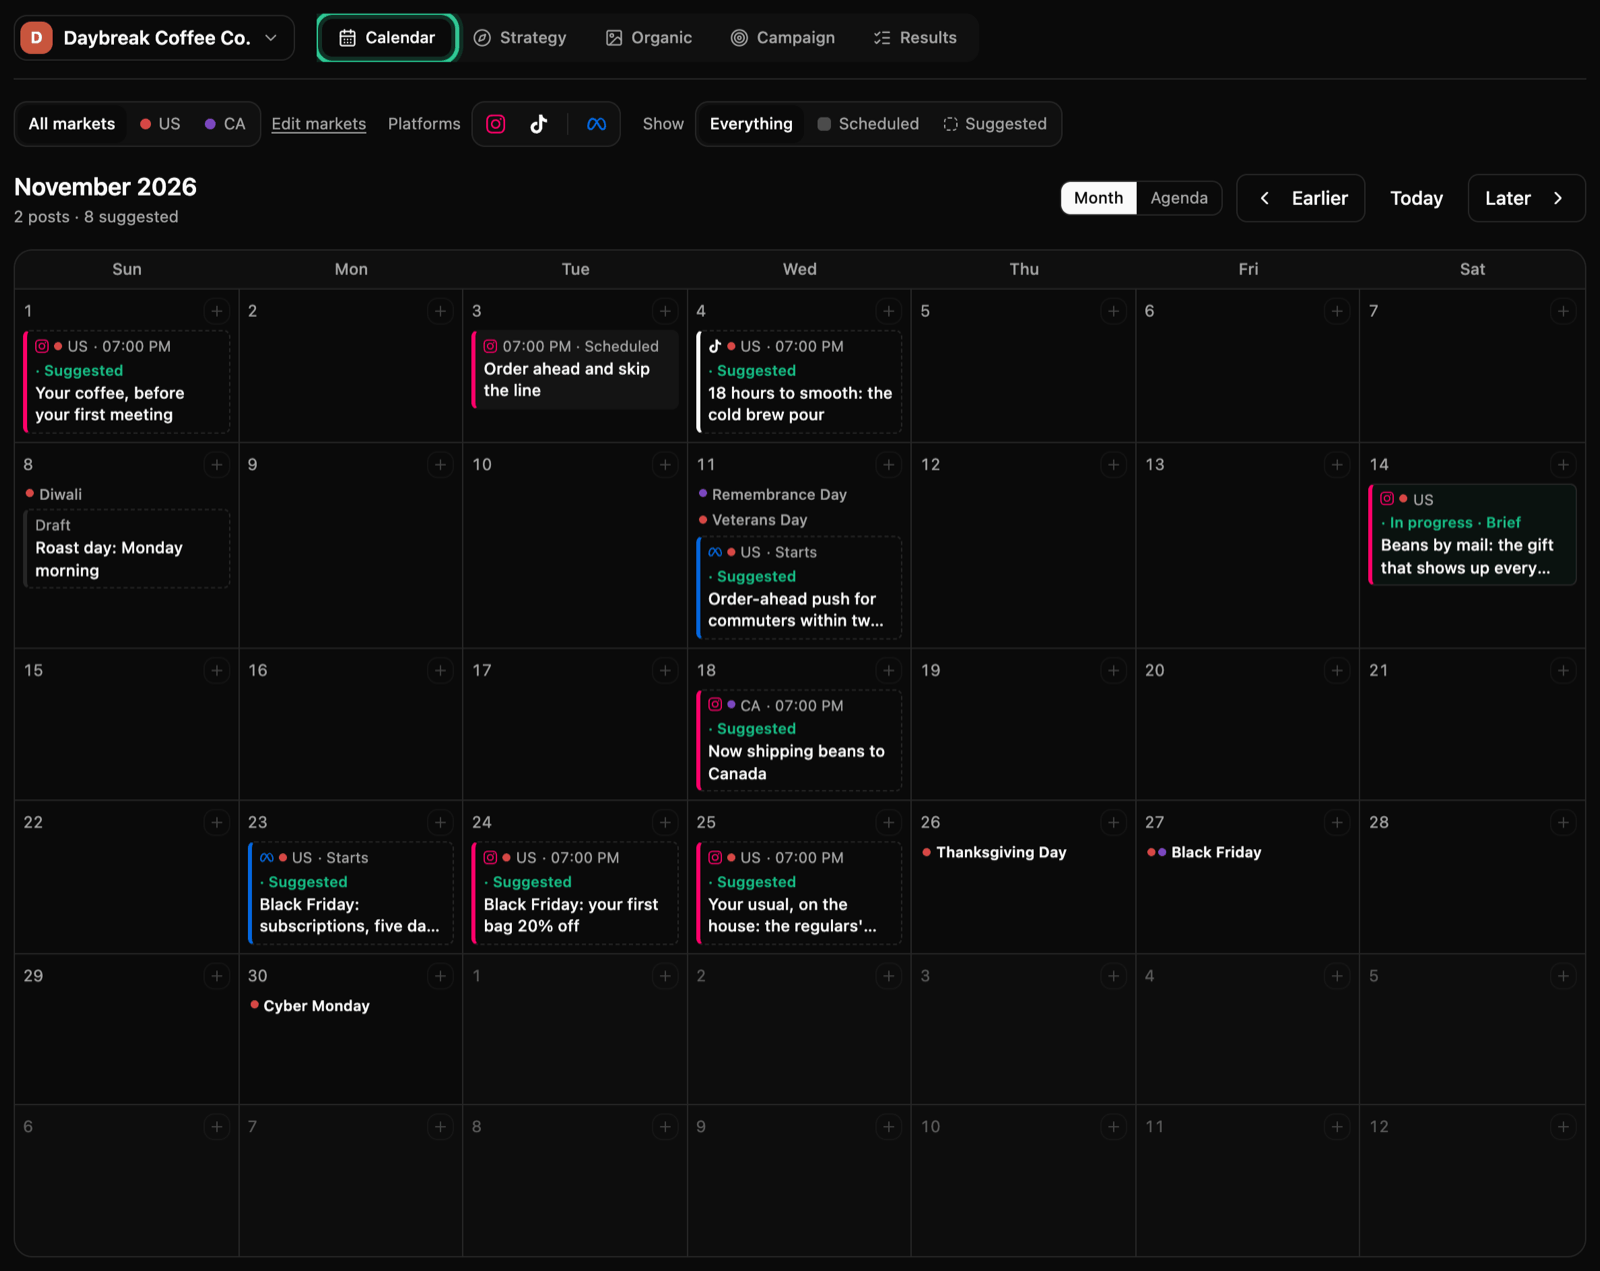Add a post on November 13
The height and width of the screenshot is (1271, 1600).
pyautogui.click(x=1337, y=464)
